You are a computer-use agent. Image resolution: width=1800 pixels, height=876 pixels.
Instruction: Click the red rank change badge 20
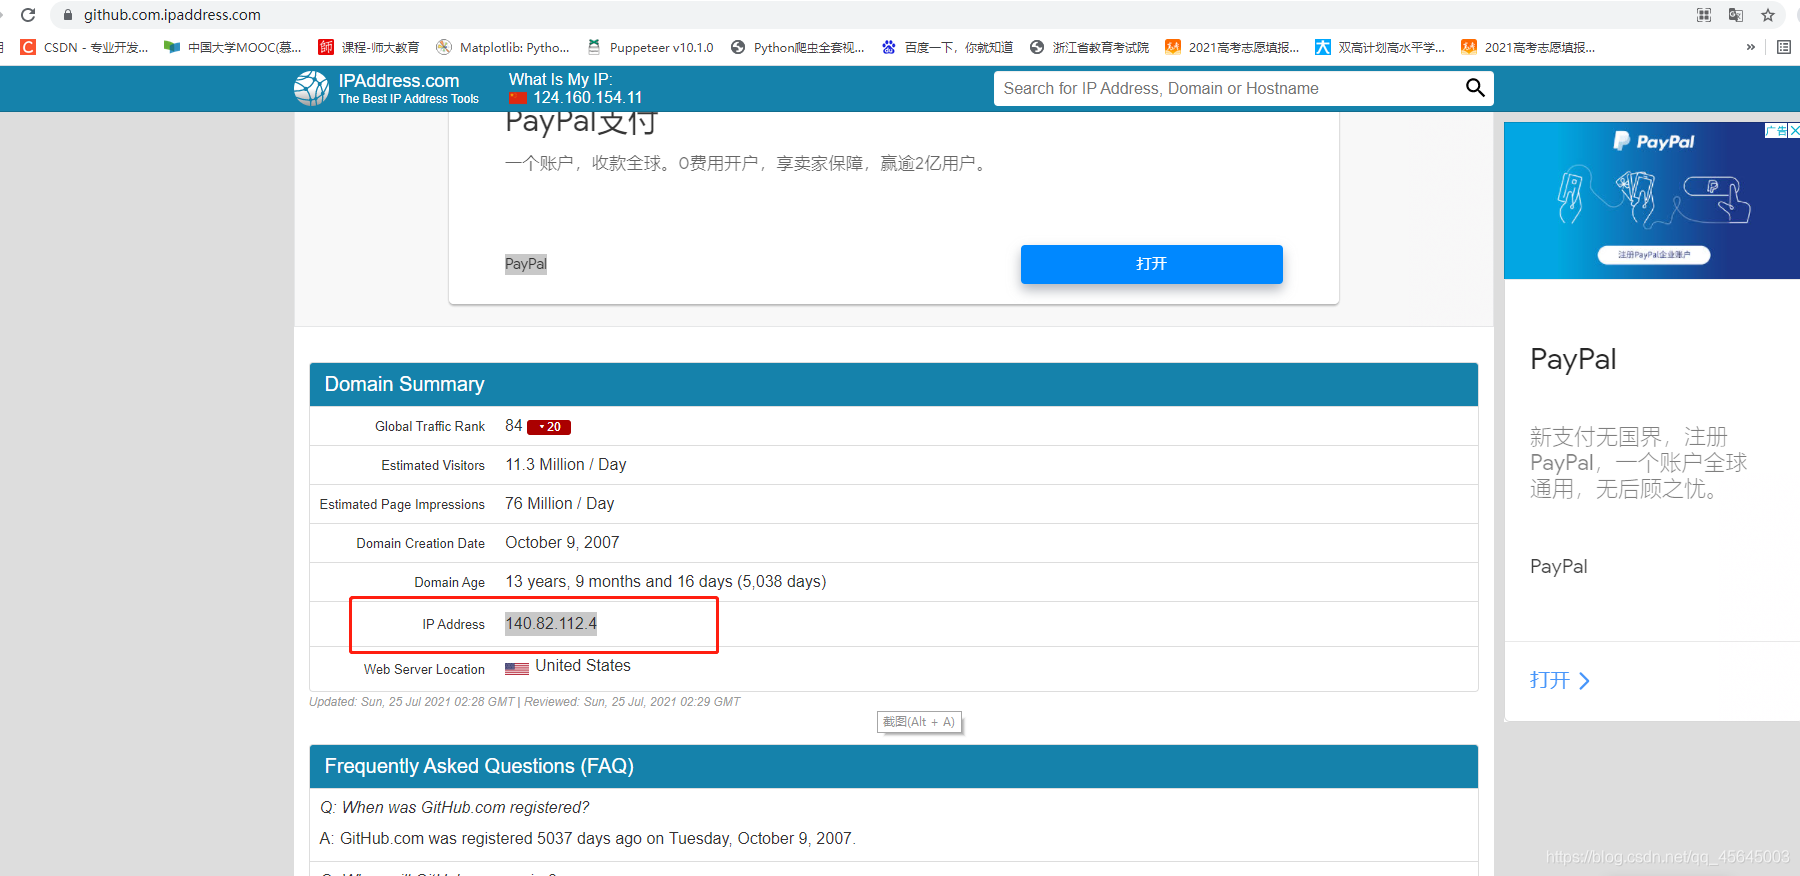(x=549, y=427)
